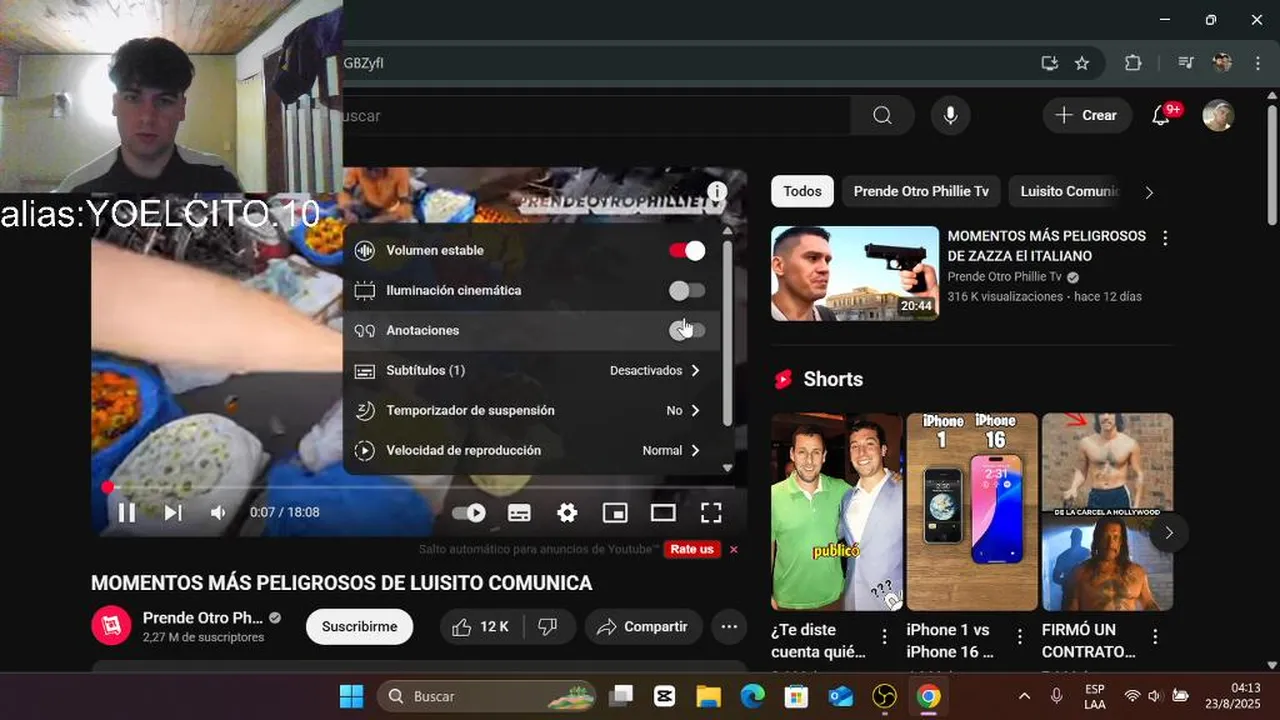Open the Chrome extensions puzzle icon

[1133, 63]
